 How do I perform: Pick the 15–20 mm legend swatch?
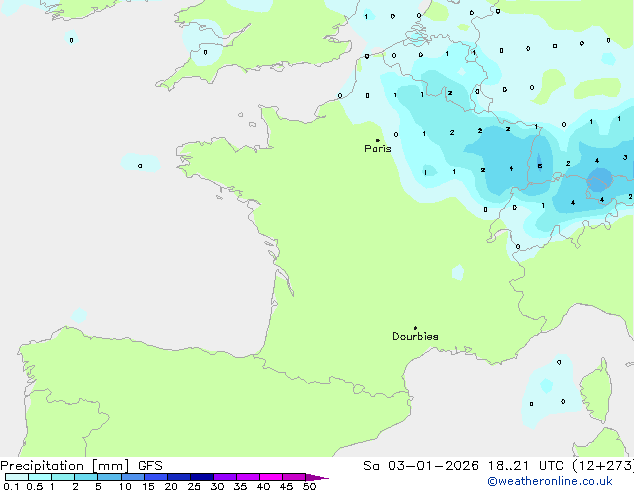(x=156, y=477)
